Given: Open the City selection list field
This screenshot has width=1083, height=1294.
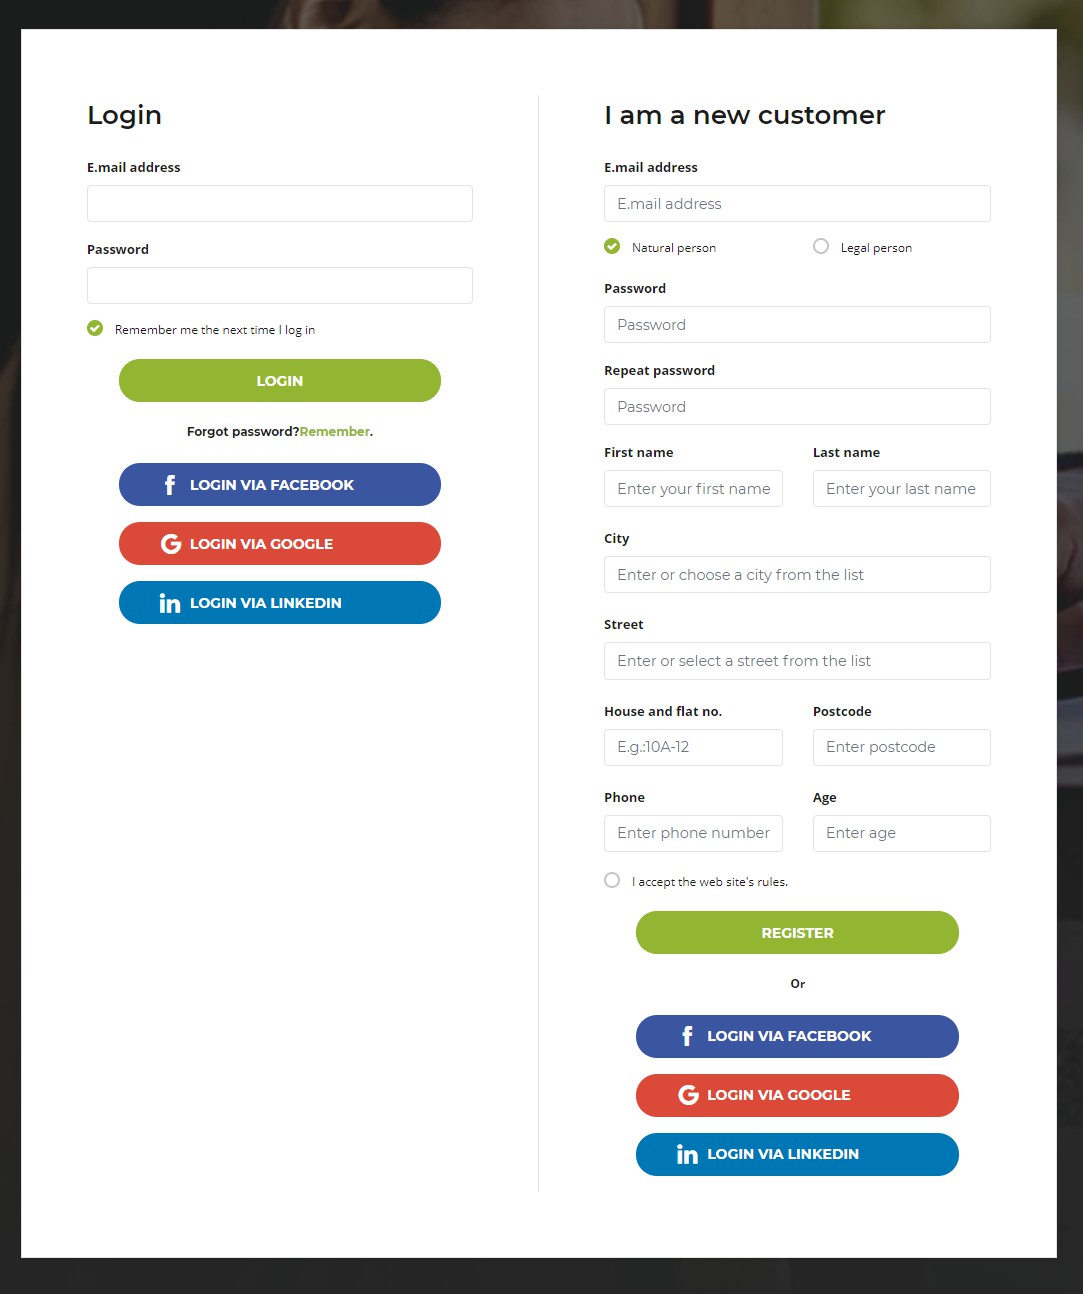Looking at the screenshot, I should (797, 575).
